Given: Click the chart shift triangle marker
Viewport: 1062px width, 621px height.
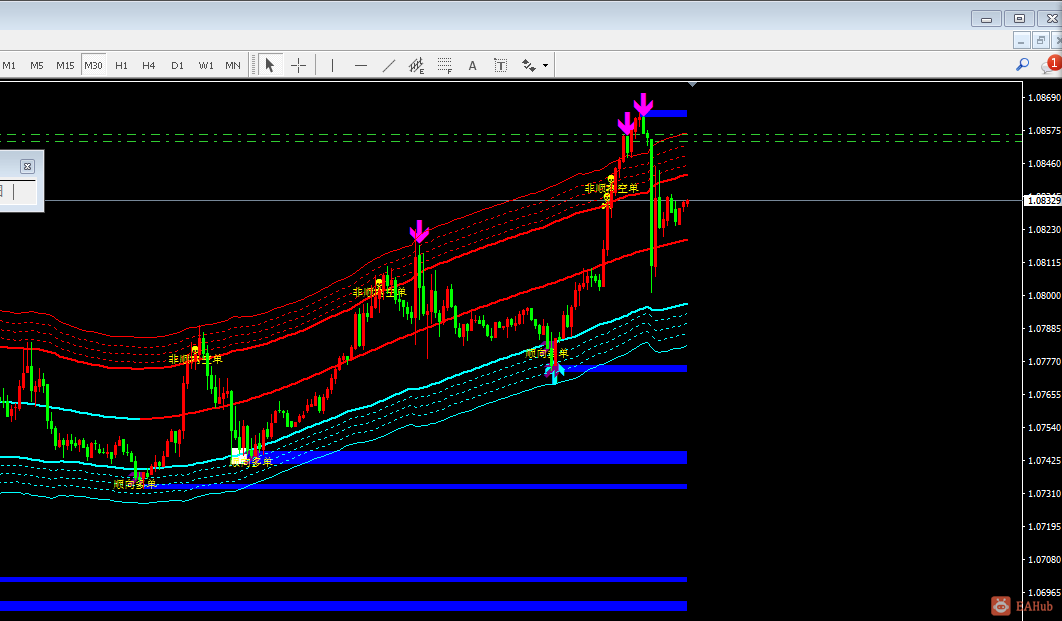Looking at the screenshot, I should point(692,84).
